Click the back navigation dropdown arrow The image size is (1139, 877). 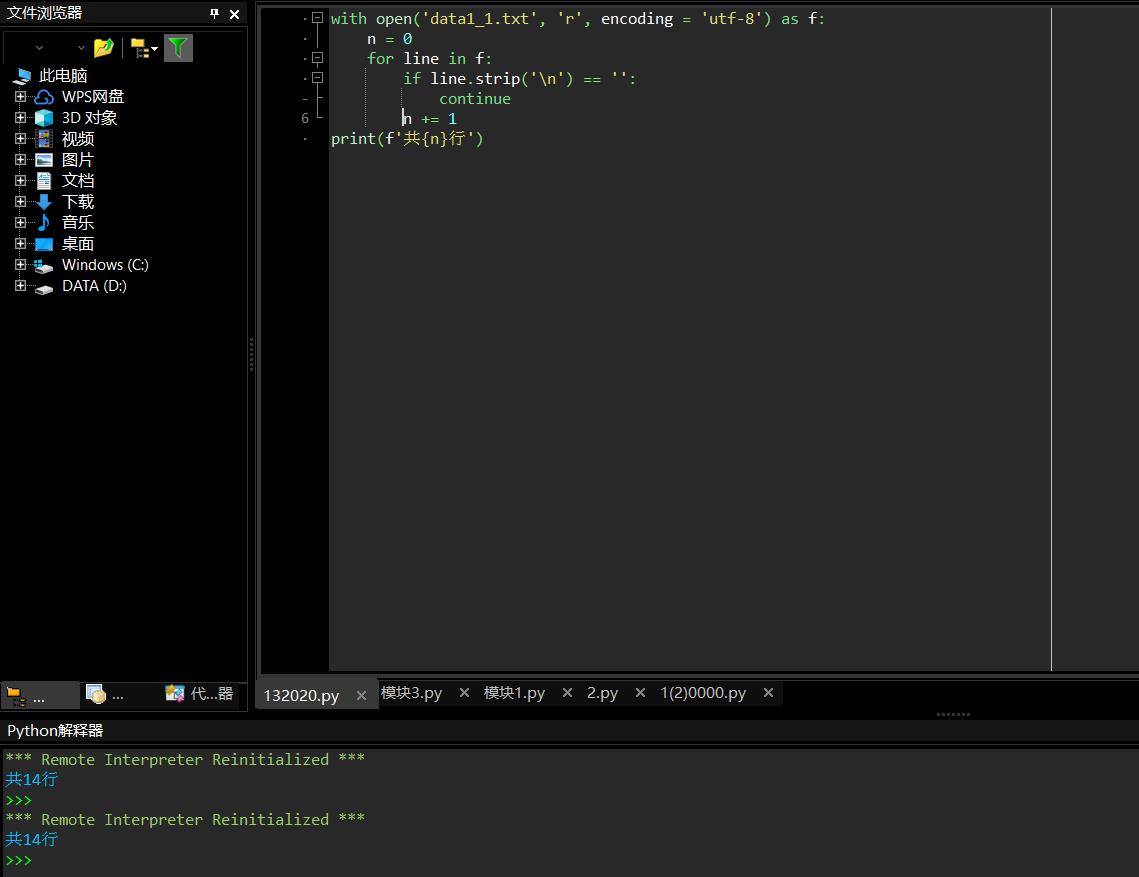[39, 48]
